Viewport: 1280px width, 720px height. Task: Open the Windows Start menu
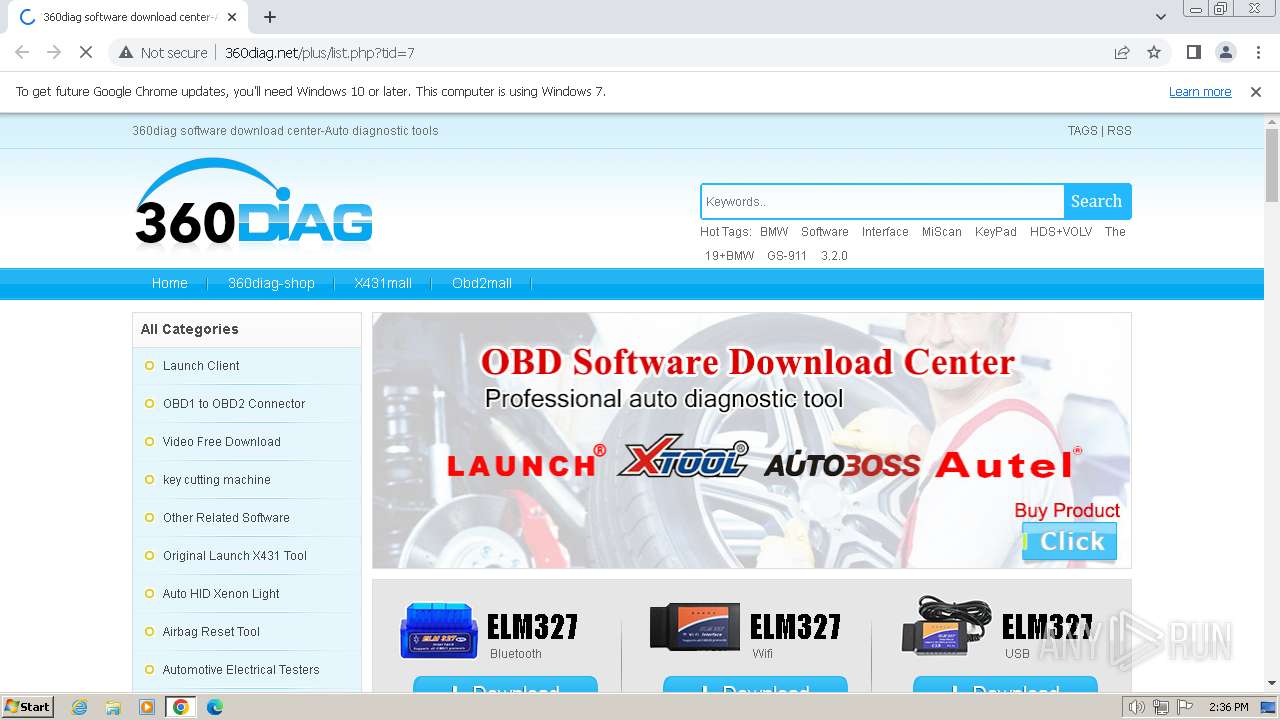28,707
